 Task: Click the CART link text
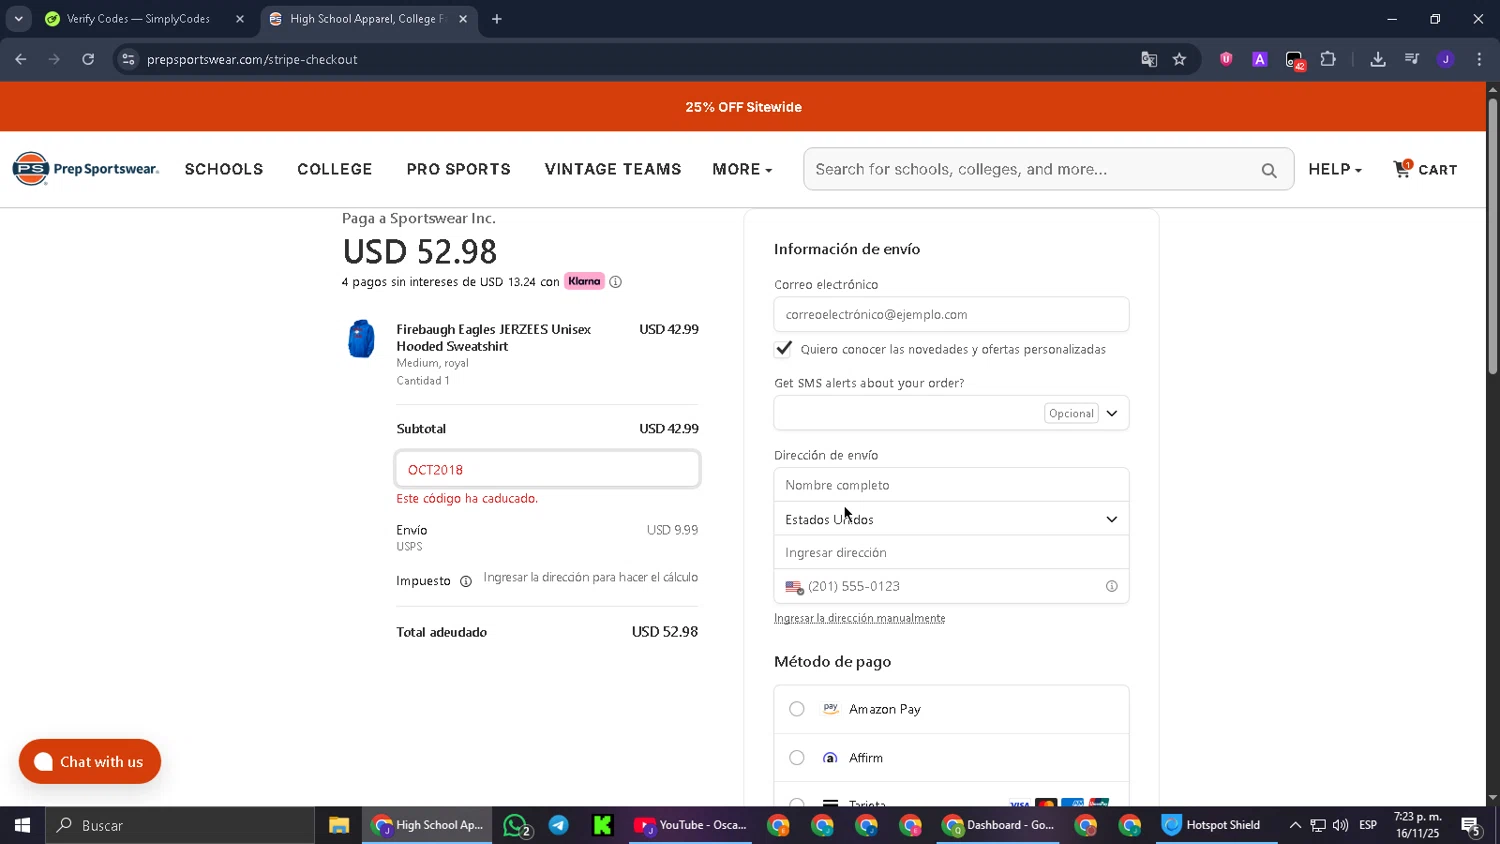point(1437,170)
